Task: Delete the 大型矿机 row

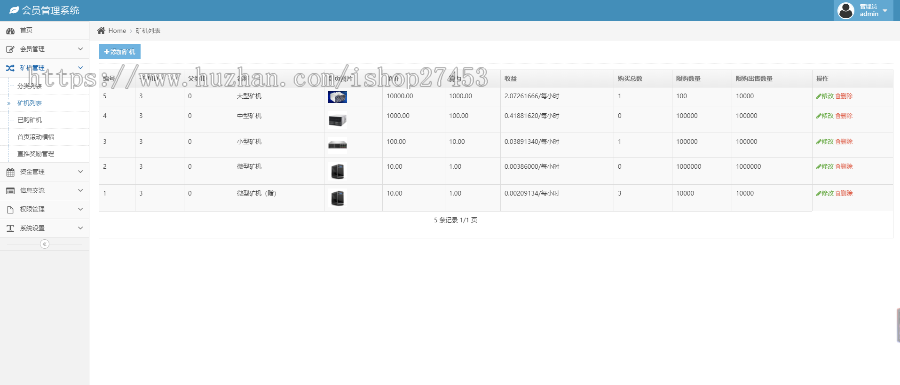Action: (844, 96)
